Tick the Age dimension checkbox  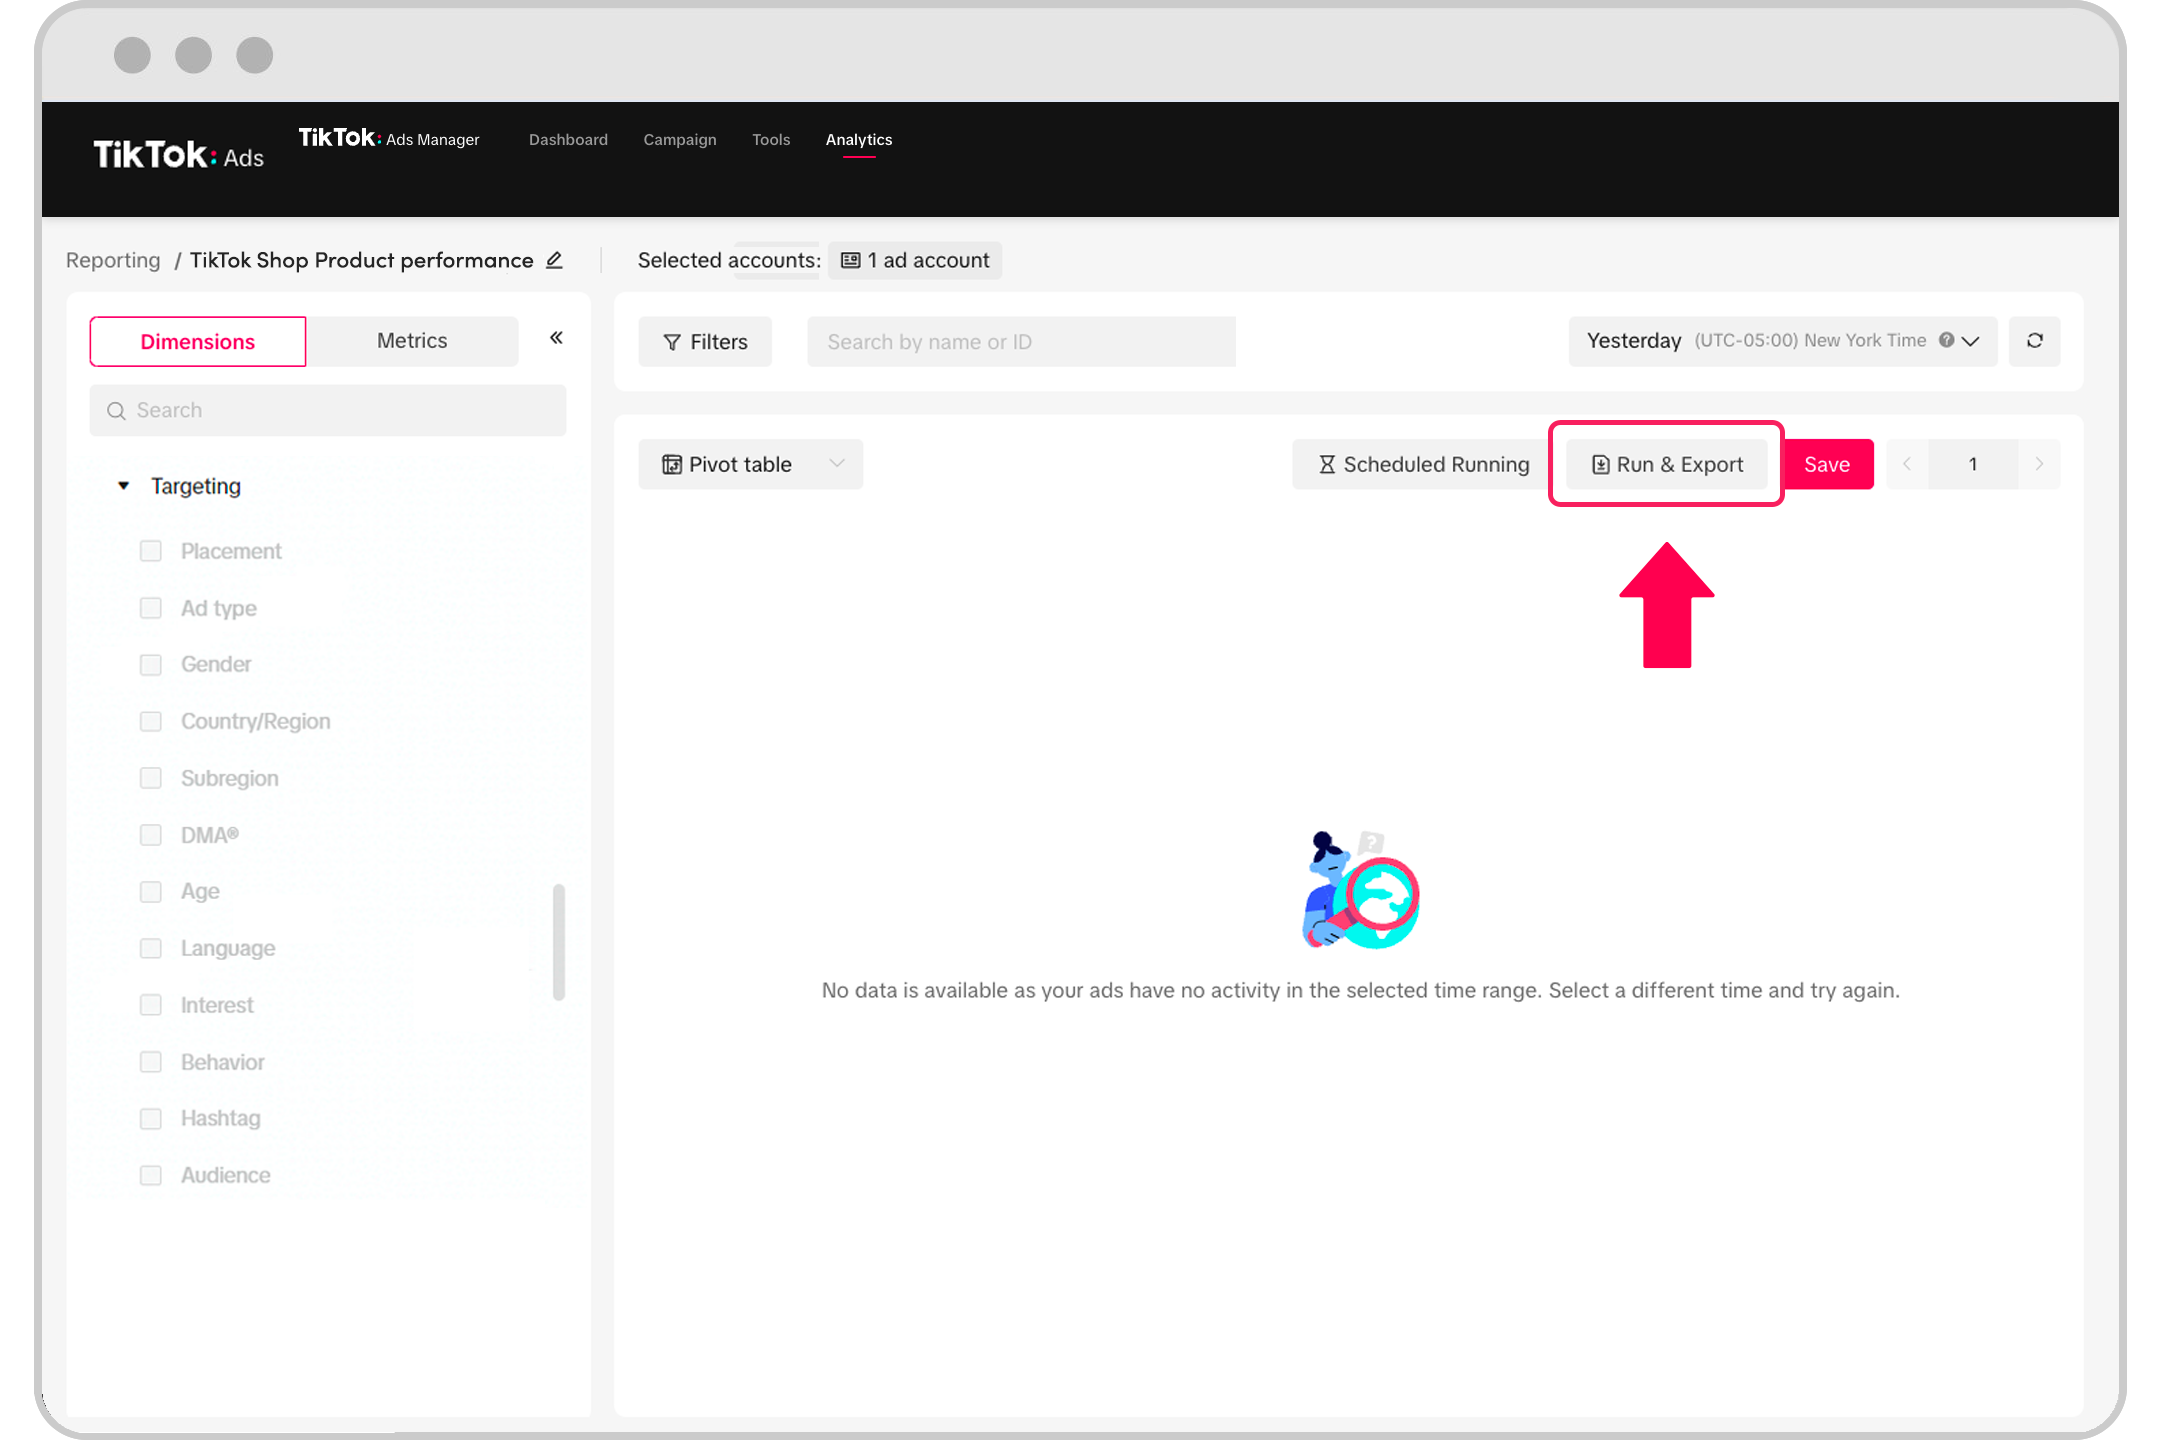click(151, 892)
